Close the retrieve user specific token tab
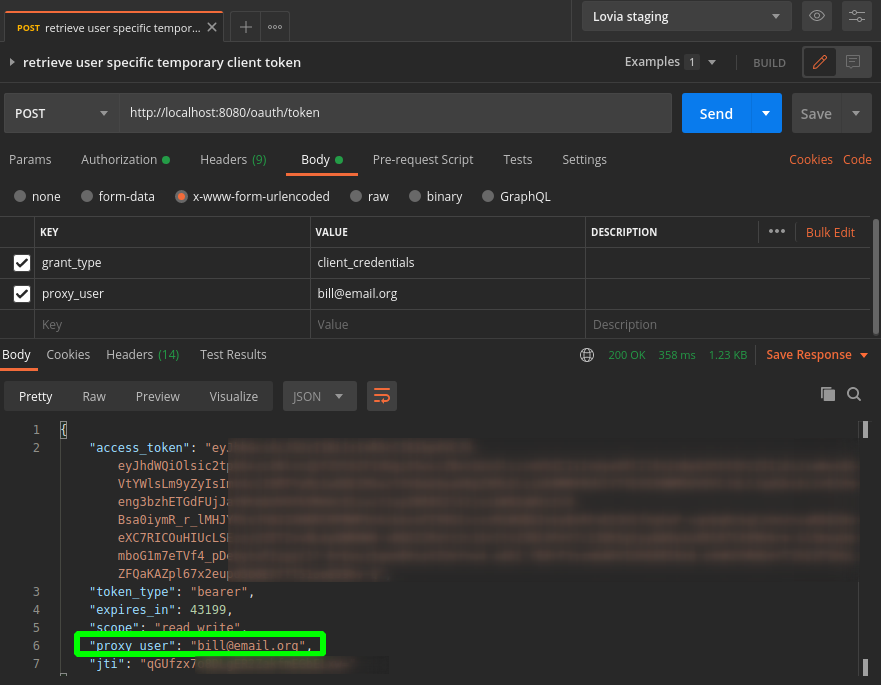The width and height of the screenshot is (881, 685). click(212, 27)
